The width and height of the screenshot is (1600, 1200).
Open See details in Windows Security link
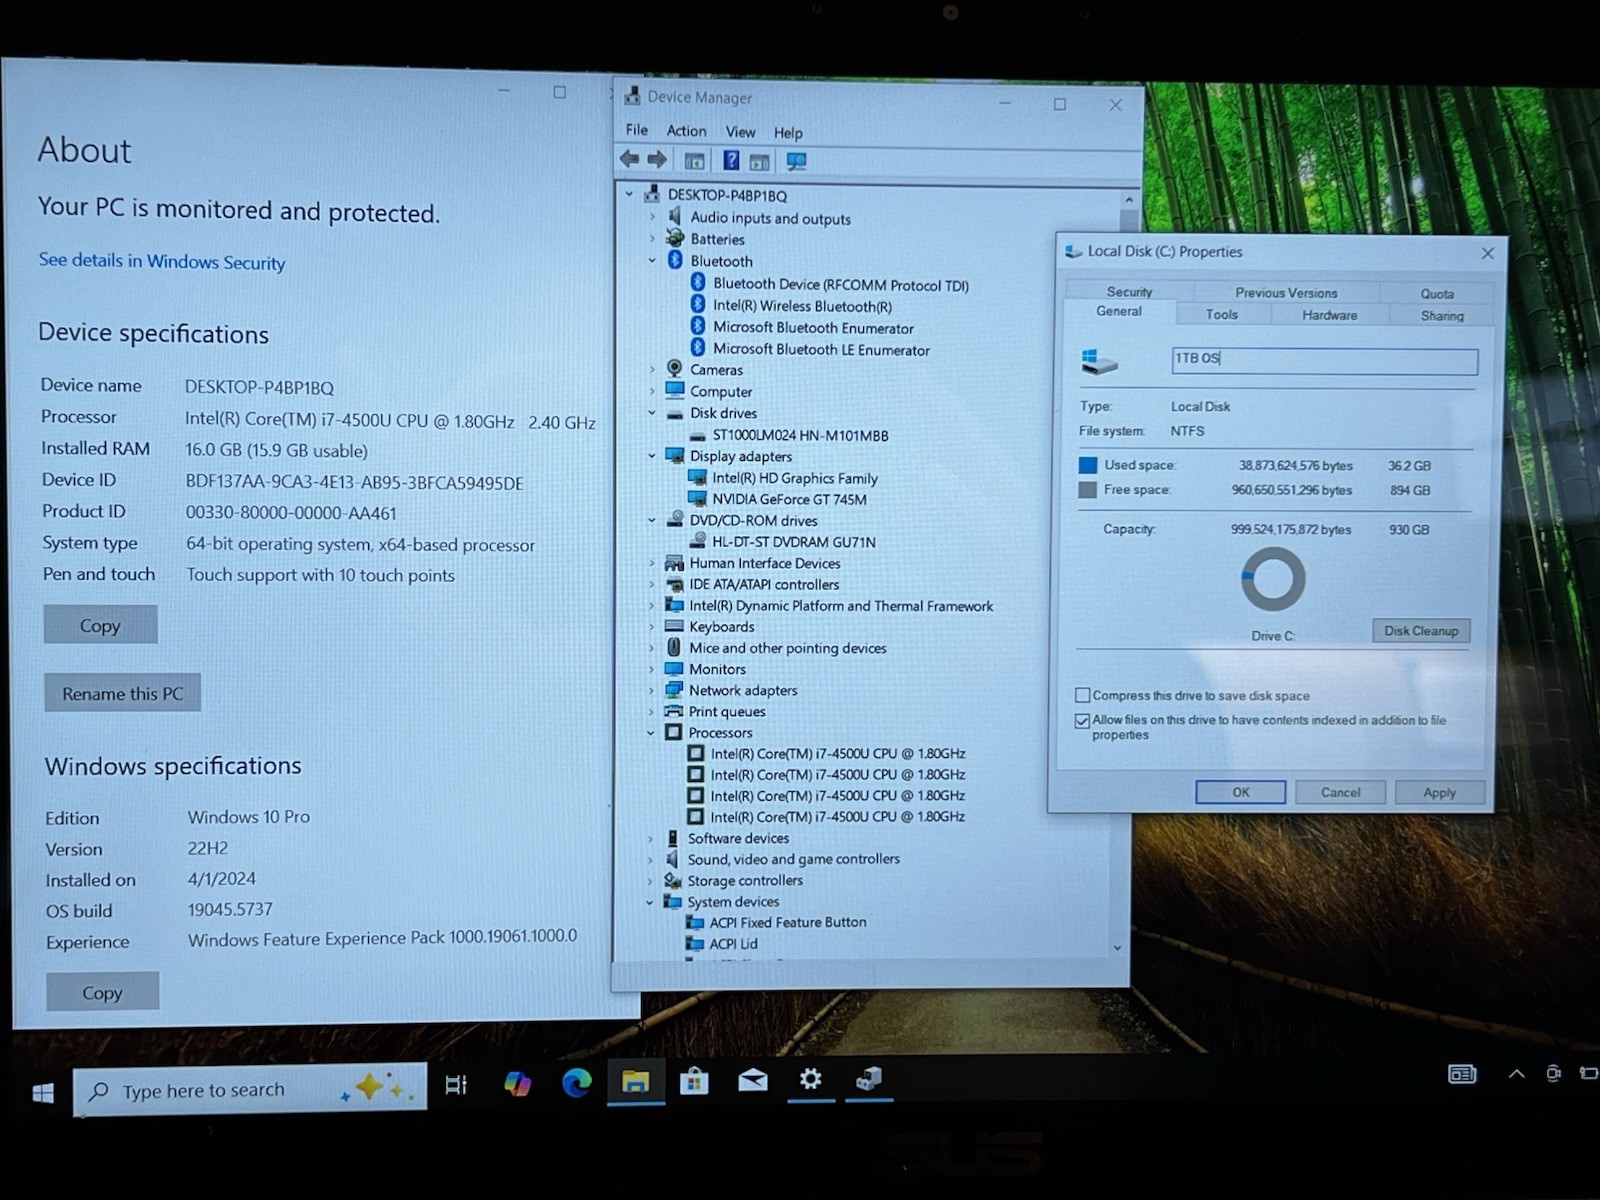[162, 261]
